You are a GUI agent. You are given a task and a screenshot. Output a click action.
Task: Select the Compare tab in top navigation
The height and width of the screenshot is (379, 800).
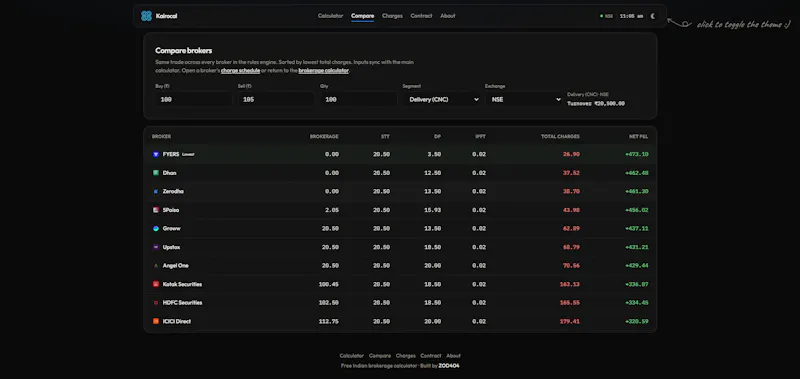pyautogui.click(x=363, y=16)
